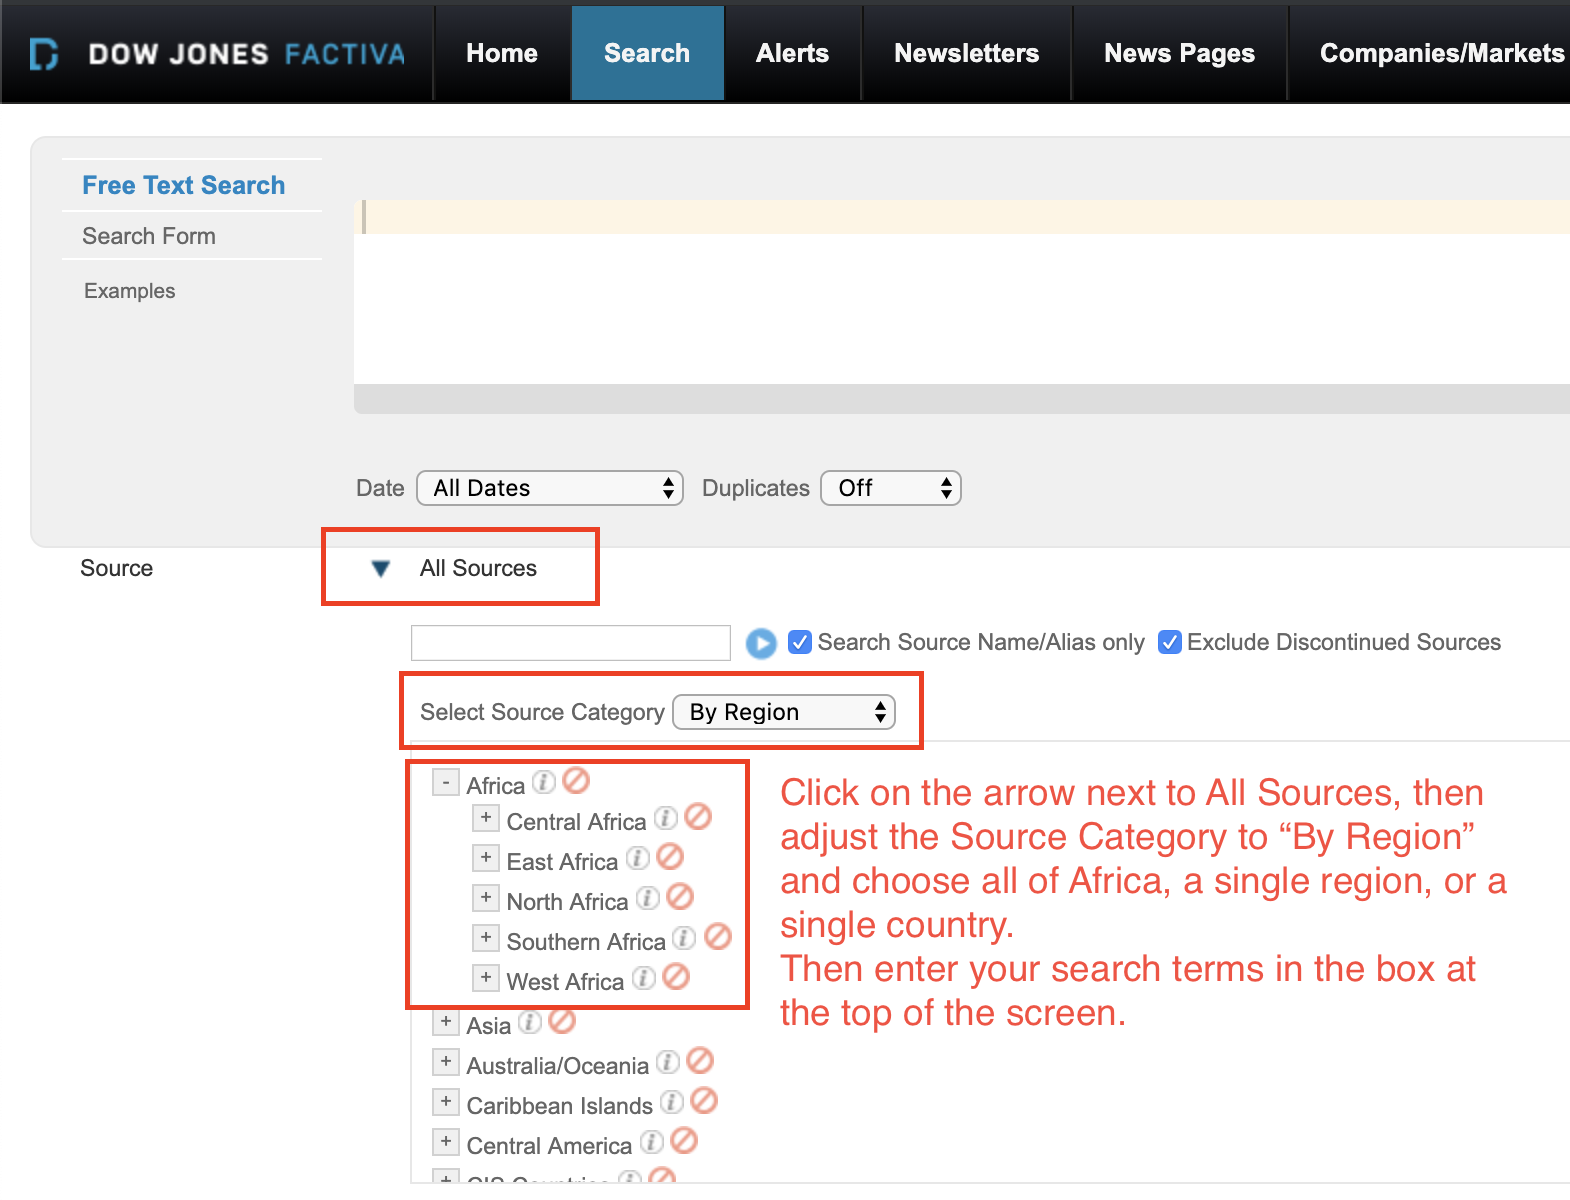The image size is (1570, 1200).
Task: Open info icon for Central Africa
Action: pyautogui.click(x=666, y=818)
